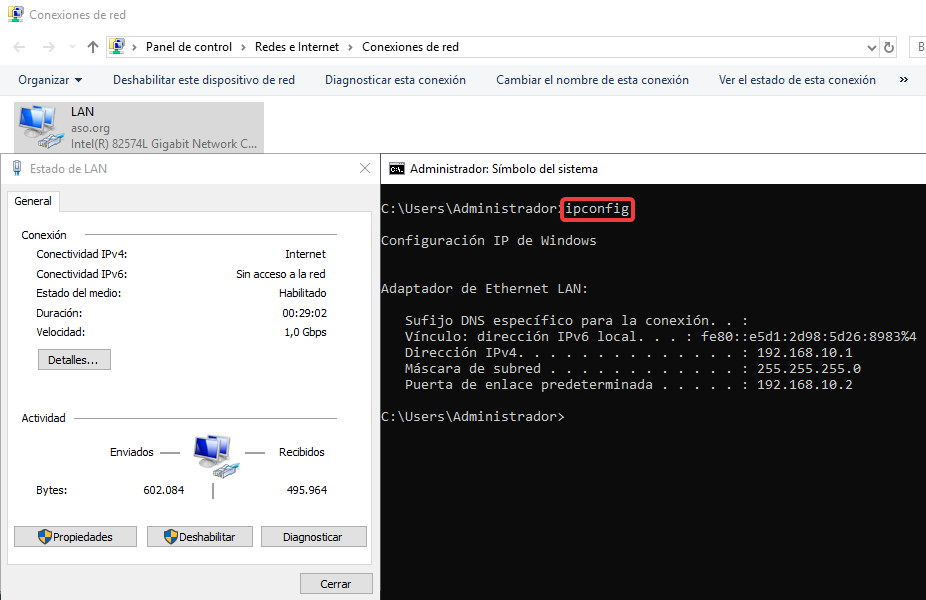Open the Organizar dropdown menu
Image resolution: width=926 pixels, height=600 pixels.
click(50, 80)
